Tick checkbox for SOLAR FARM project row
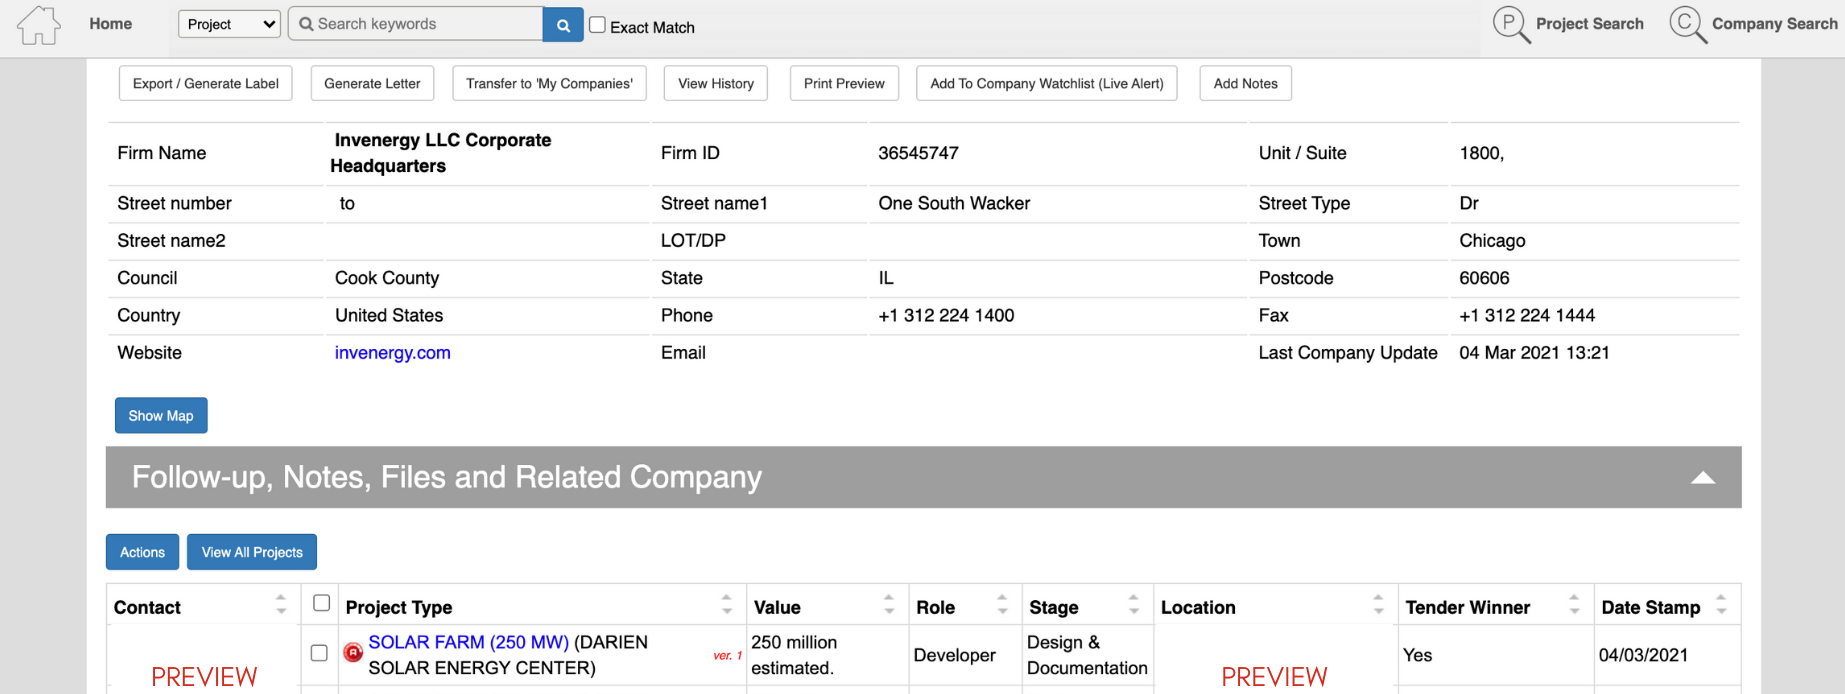Viewport: 1845px width, 694px height. click(319, 653)
